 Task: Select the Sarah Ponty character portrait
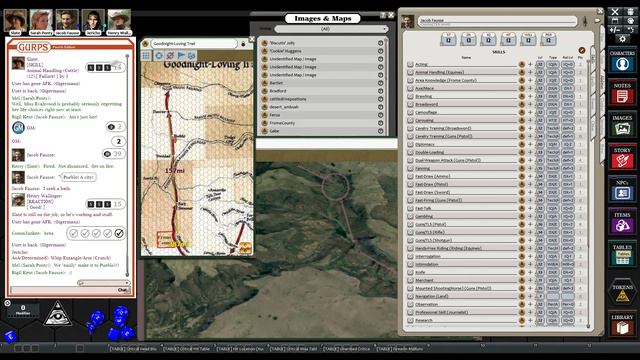pos(41,20)
